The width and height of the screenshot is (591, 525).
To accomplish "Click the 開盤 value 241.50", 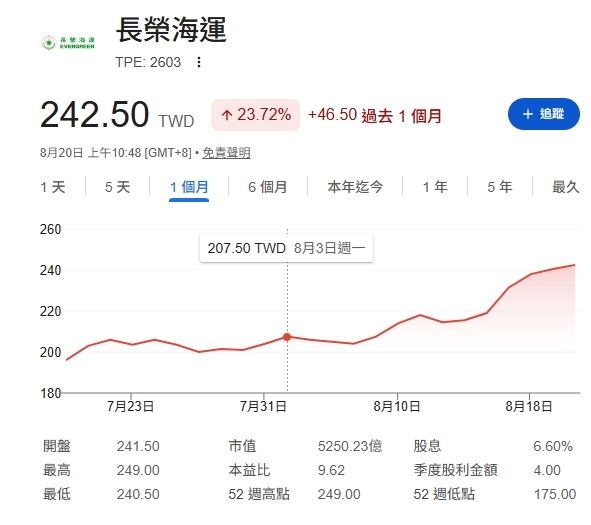I will pos(138,446).
